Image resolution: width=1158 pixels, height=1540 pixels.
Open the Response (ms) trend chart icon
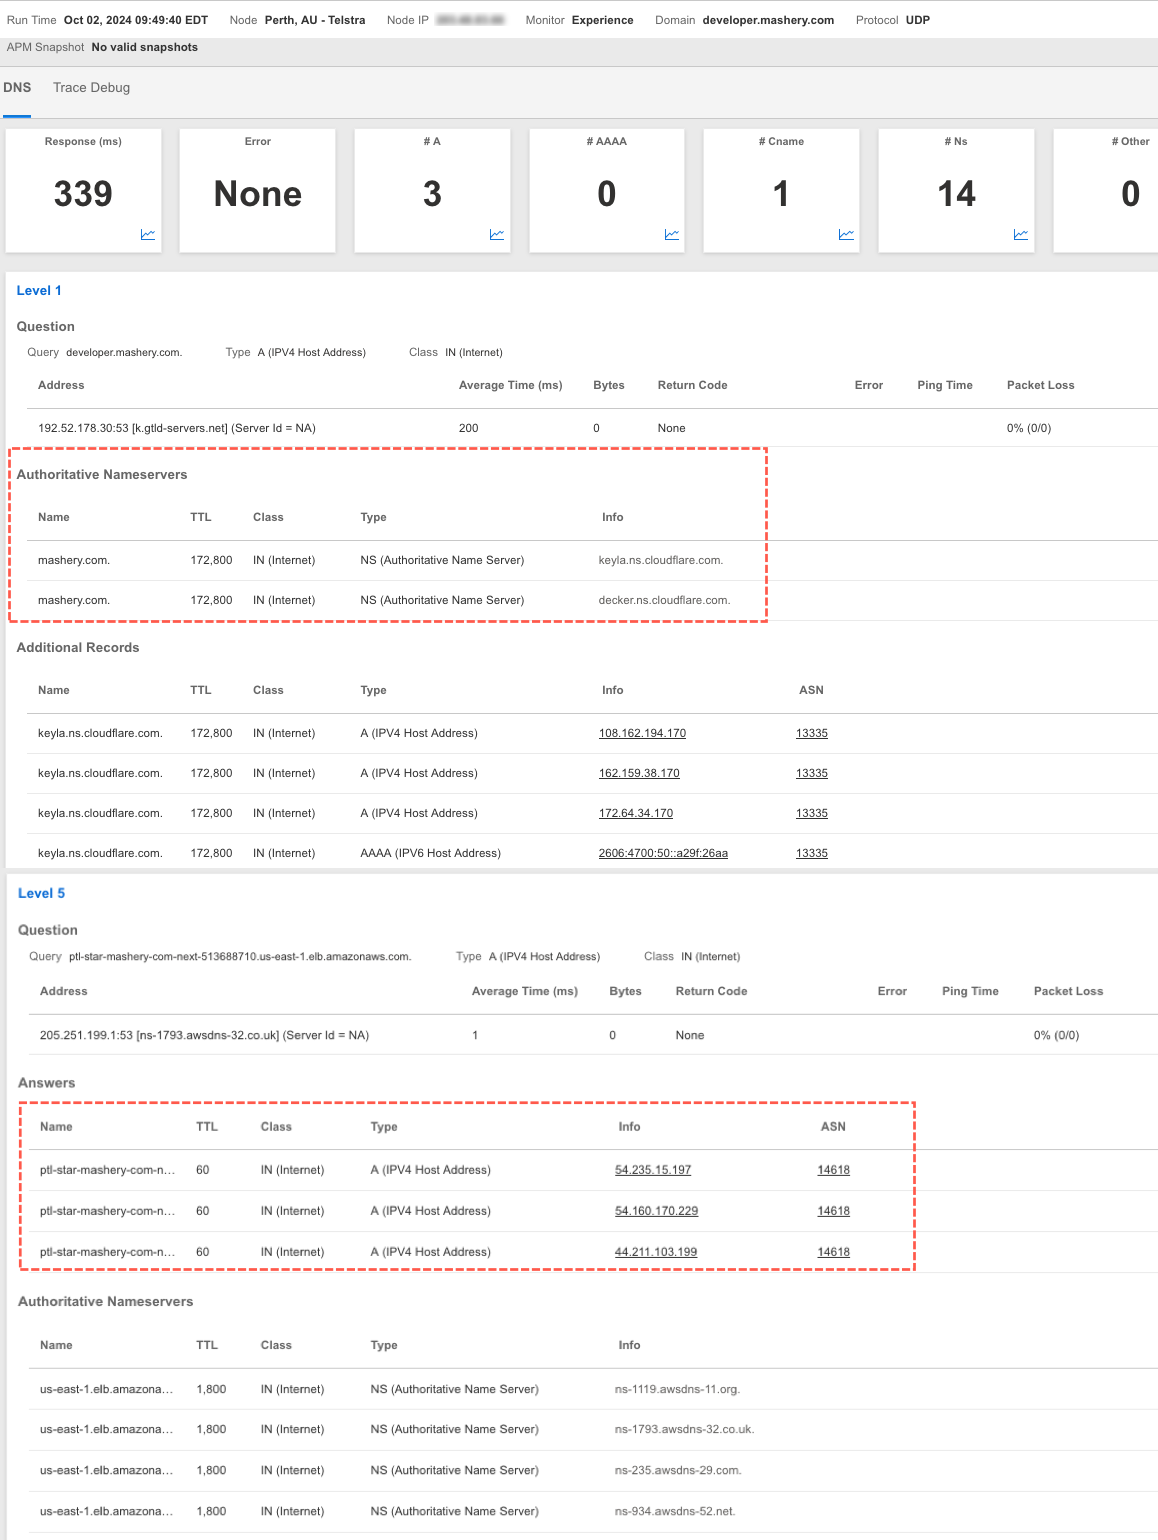(148, 235)
